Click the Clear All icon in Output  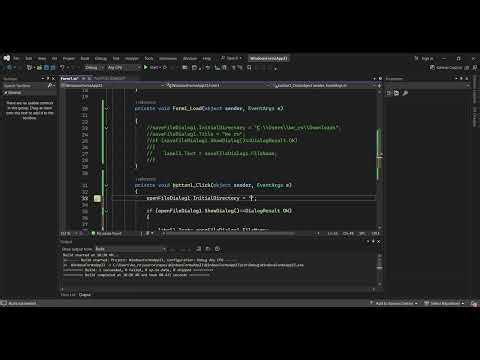(199, 249)
